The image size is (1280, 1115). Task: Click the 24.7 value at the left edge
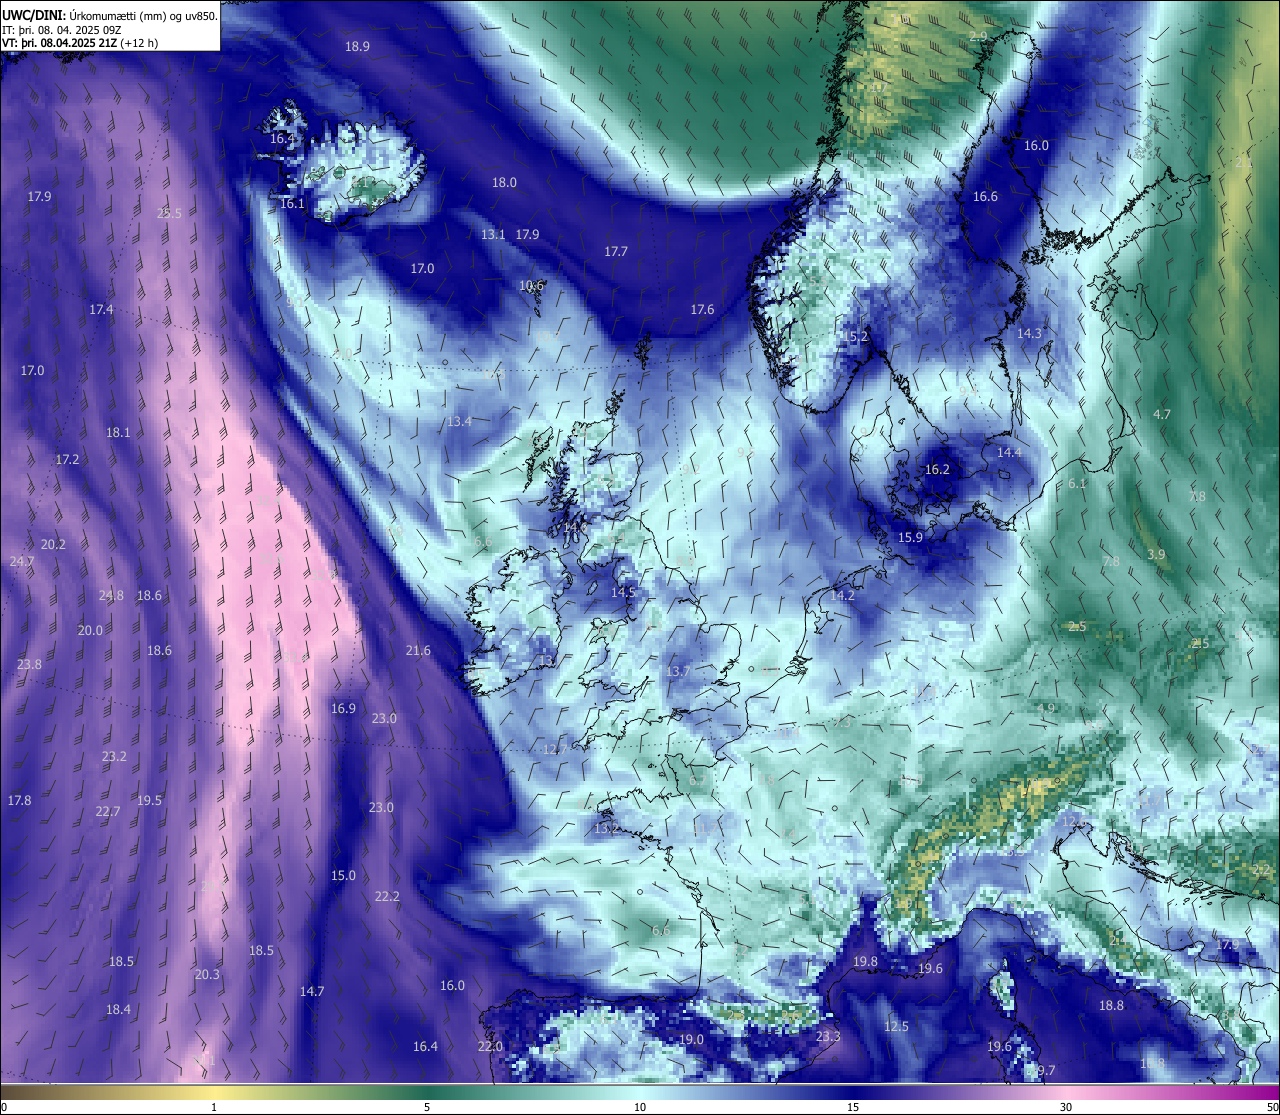[22, 562]
